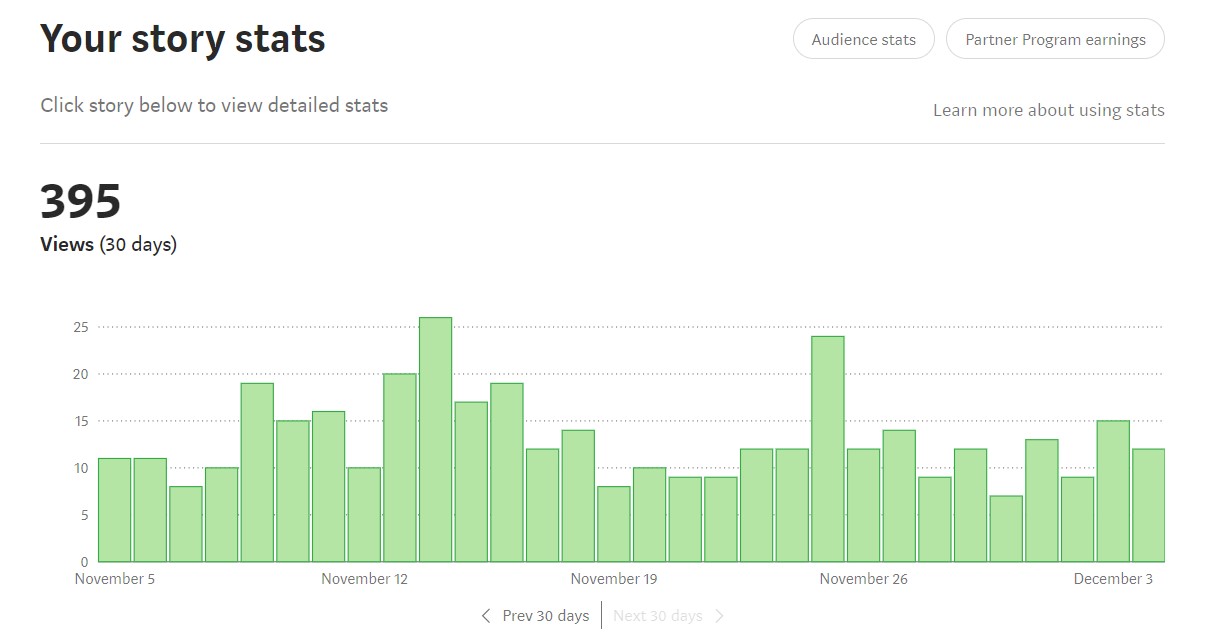Open the Audience stats page

click(863, 40)
